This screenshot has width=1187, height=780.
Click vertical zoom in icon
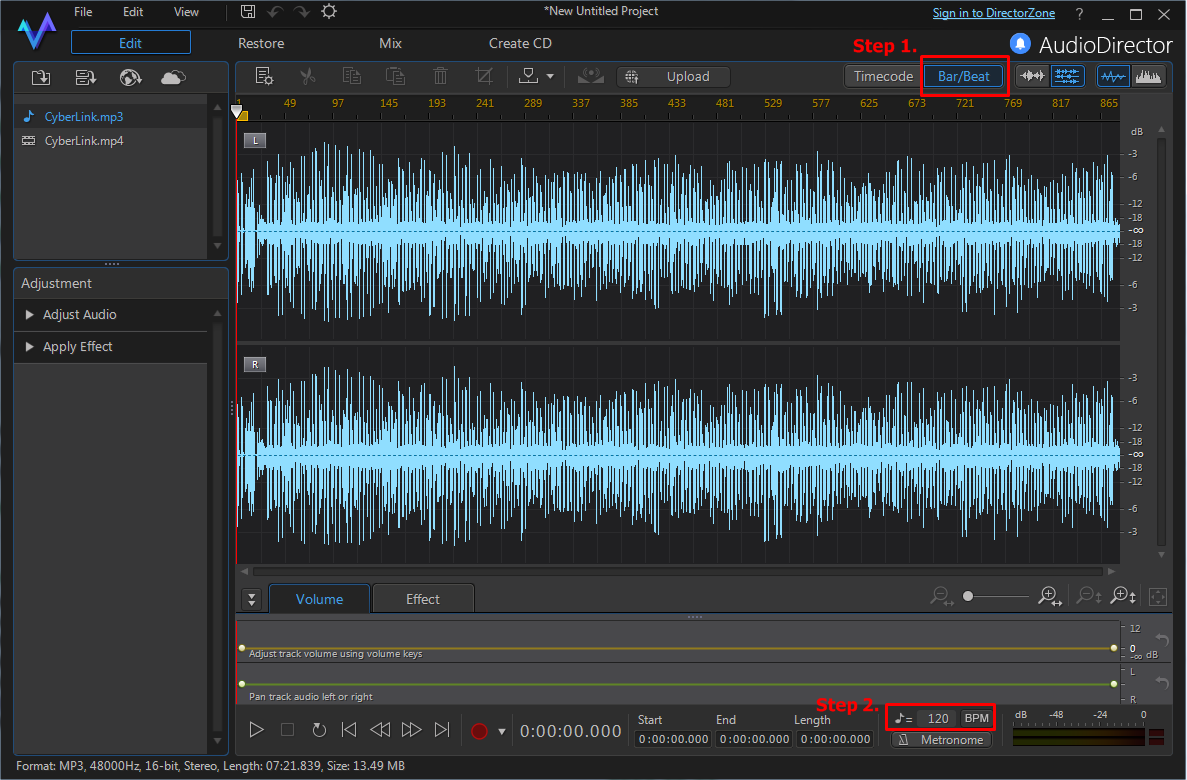[x=1123, y=597]
